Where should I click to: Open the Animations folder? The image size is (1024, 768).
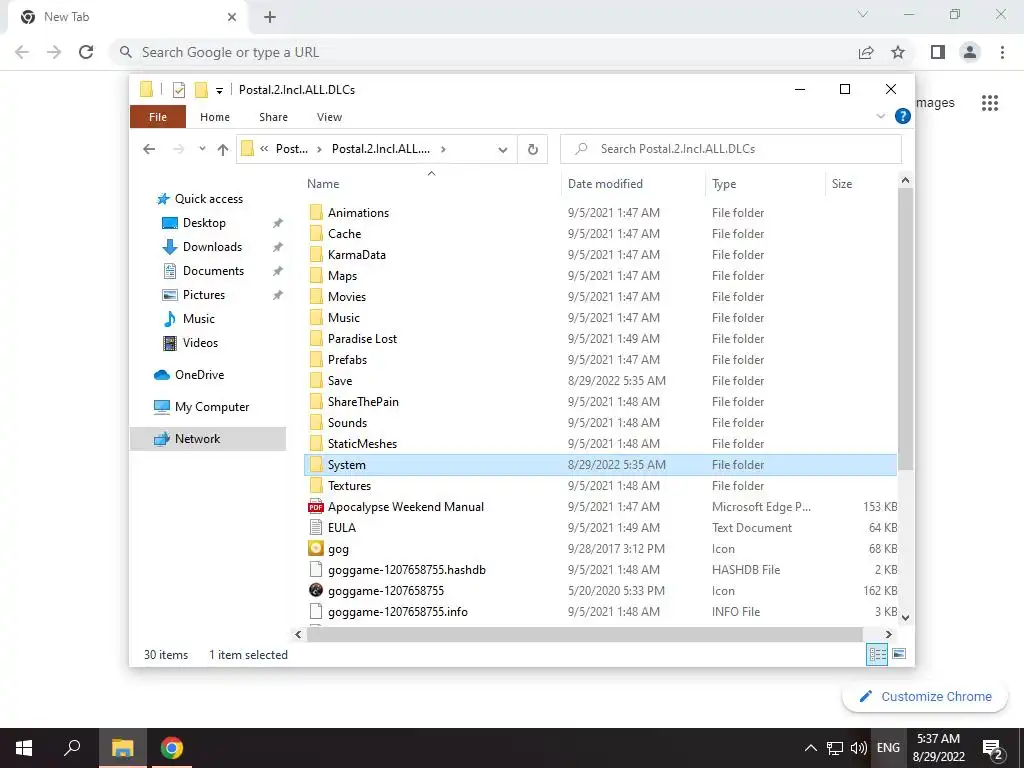point(358,212)
